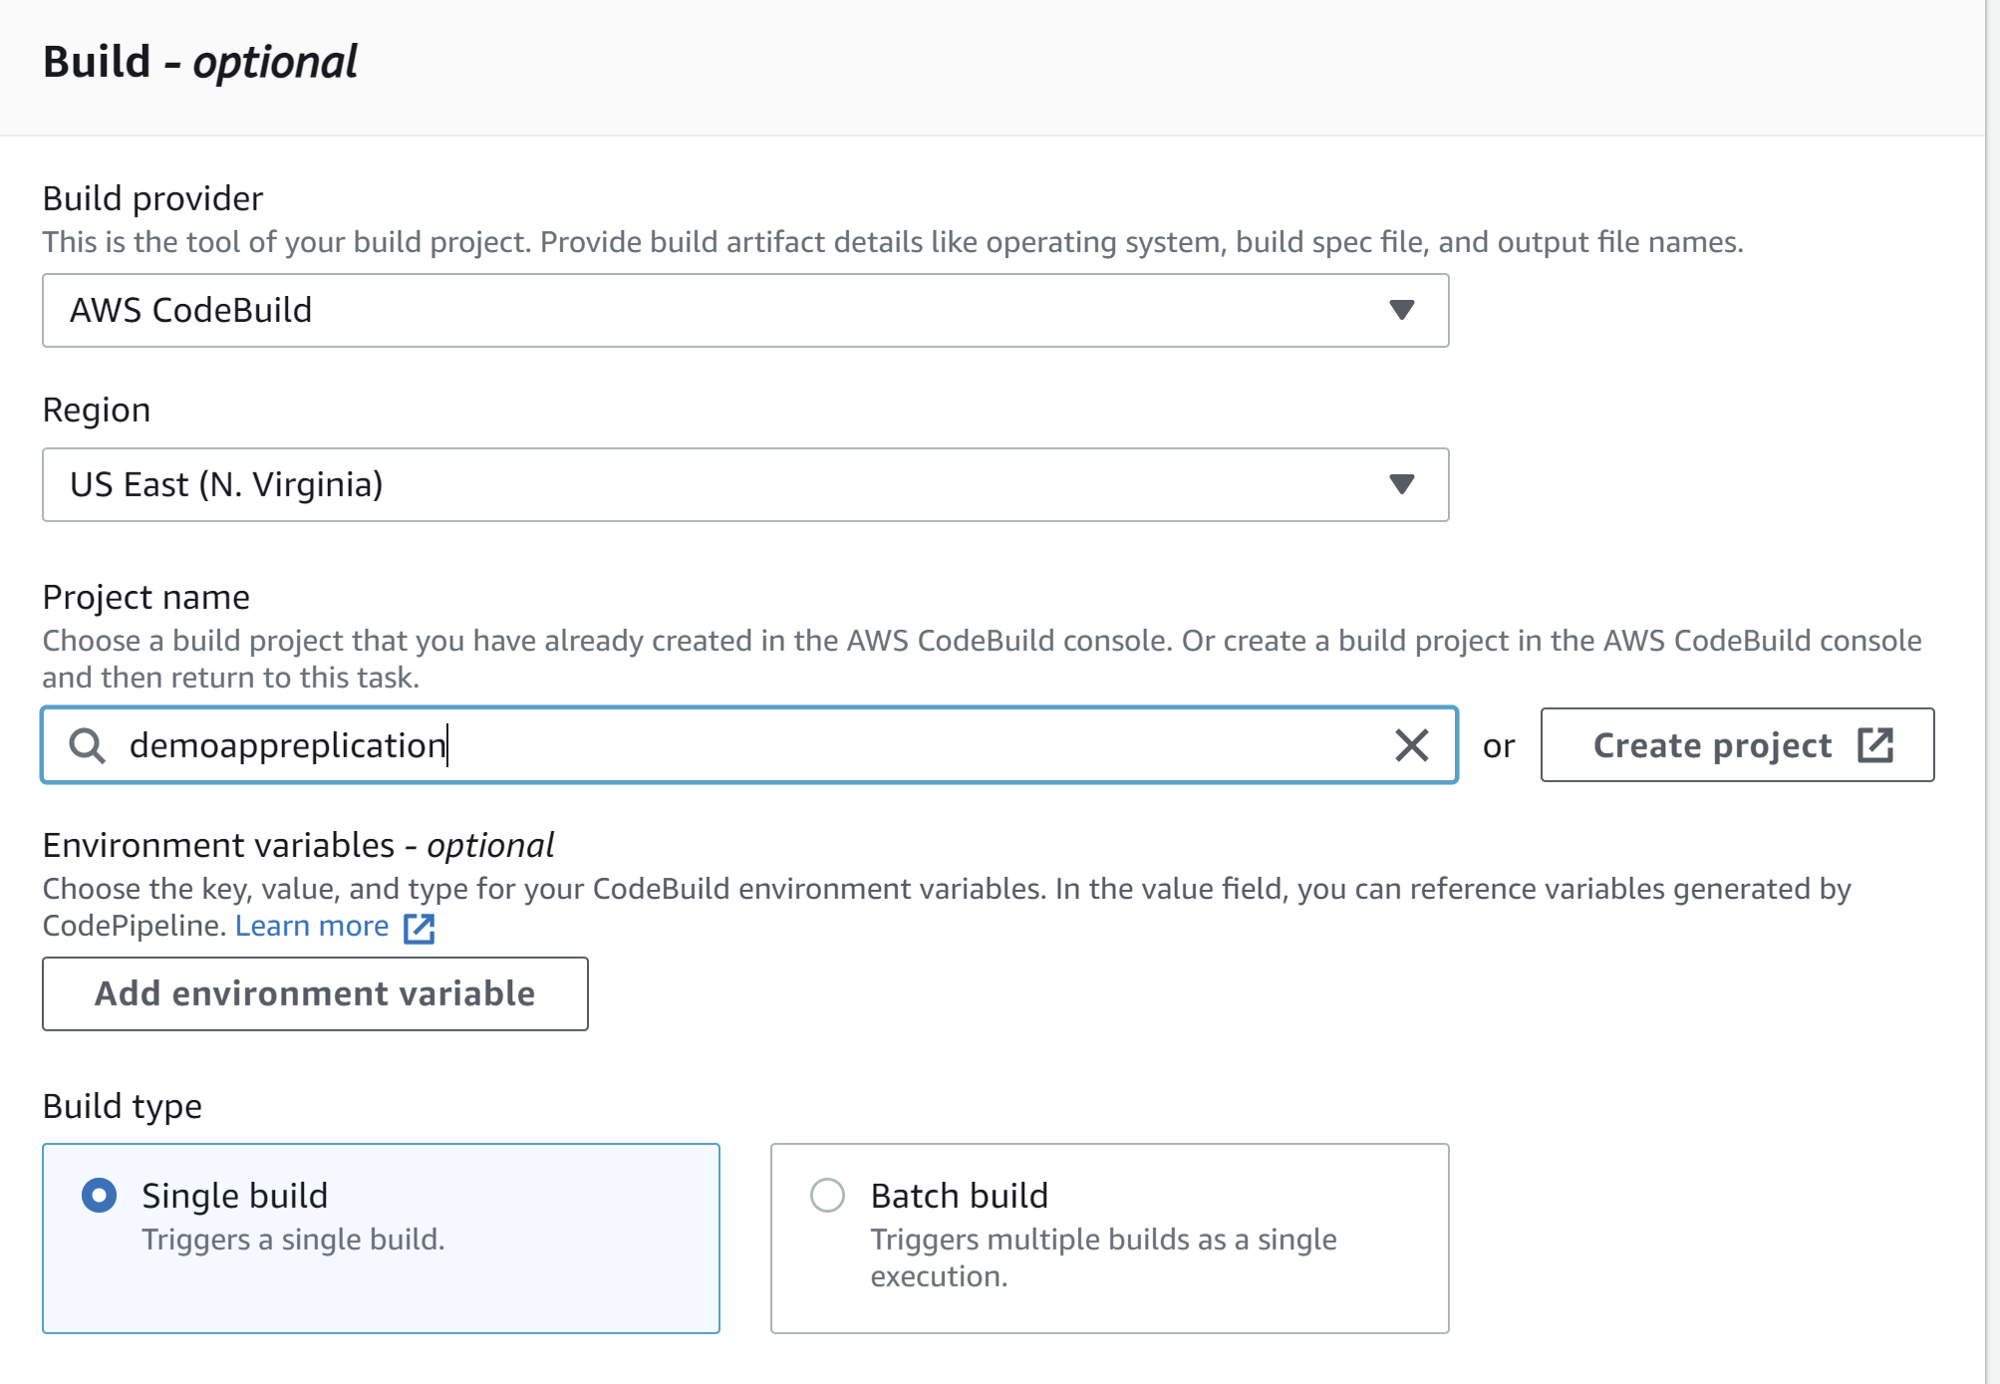Select the Single build radio button
The height and width of the screenshot is (1384, 2000).
click(x=99, y=1195)
